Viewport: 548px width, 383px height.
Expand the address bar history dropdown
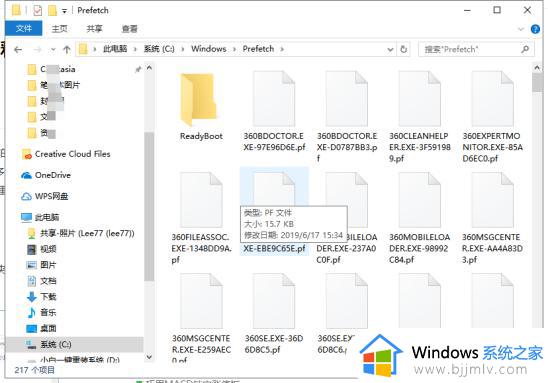[x=390, y=50]
